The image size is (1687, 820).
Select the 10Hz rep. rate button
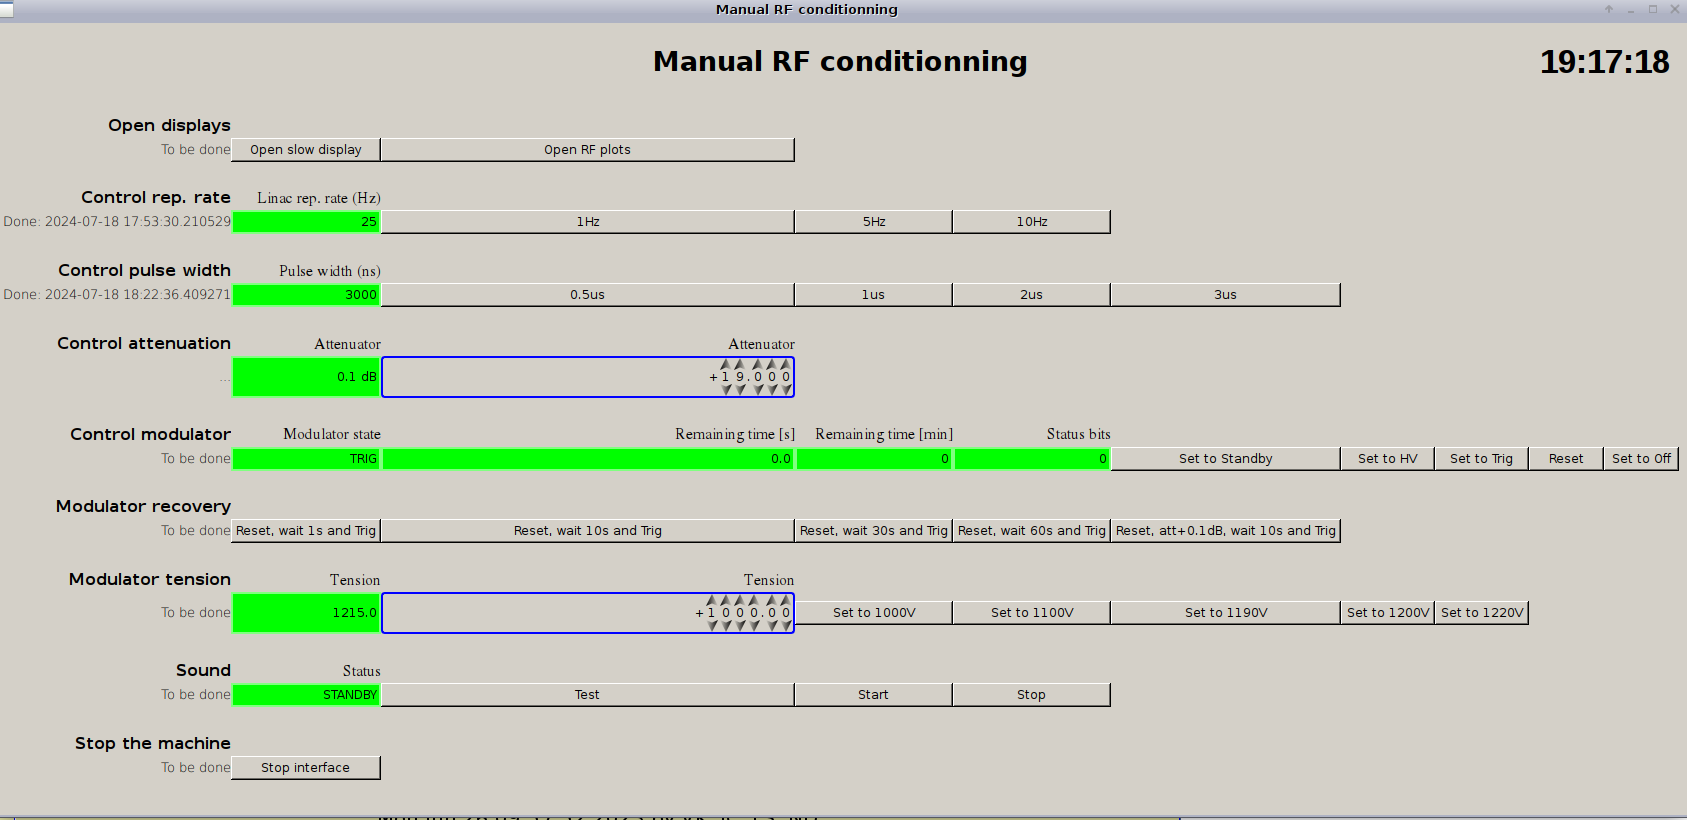pos(1031,222)
